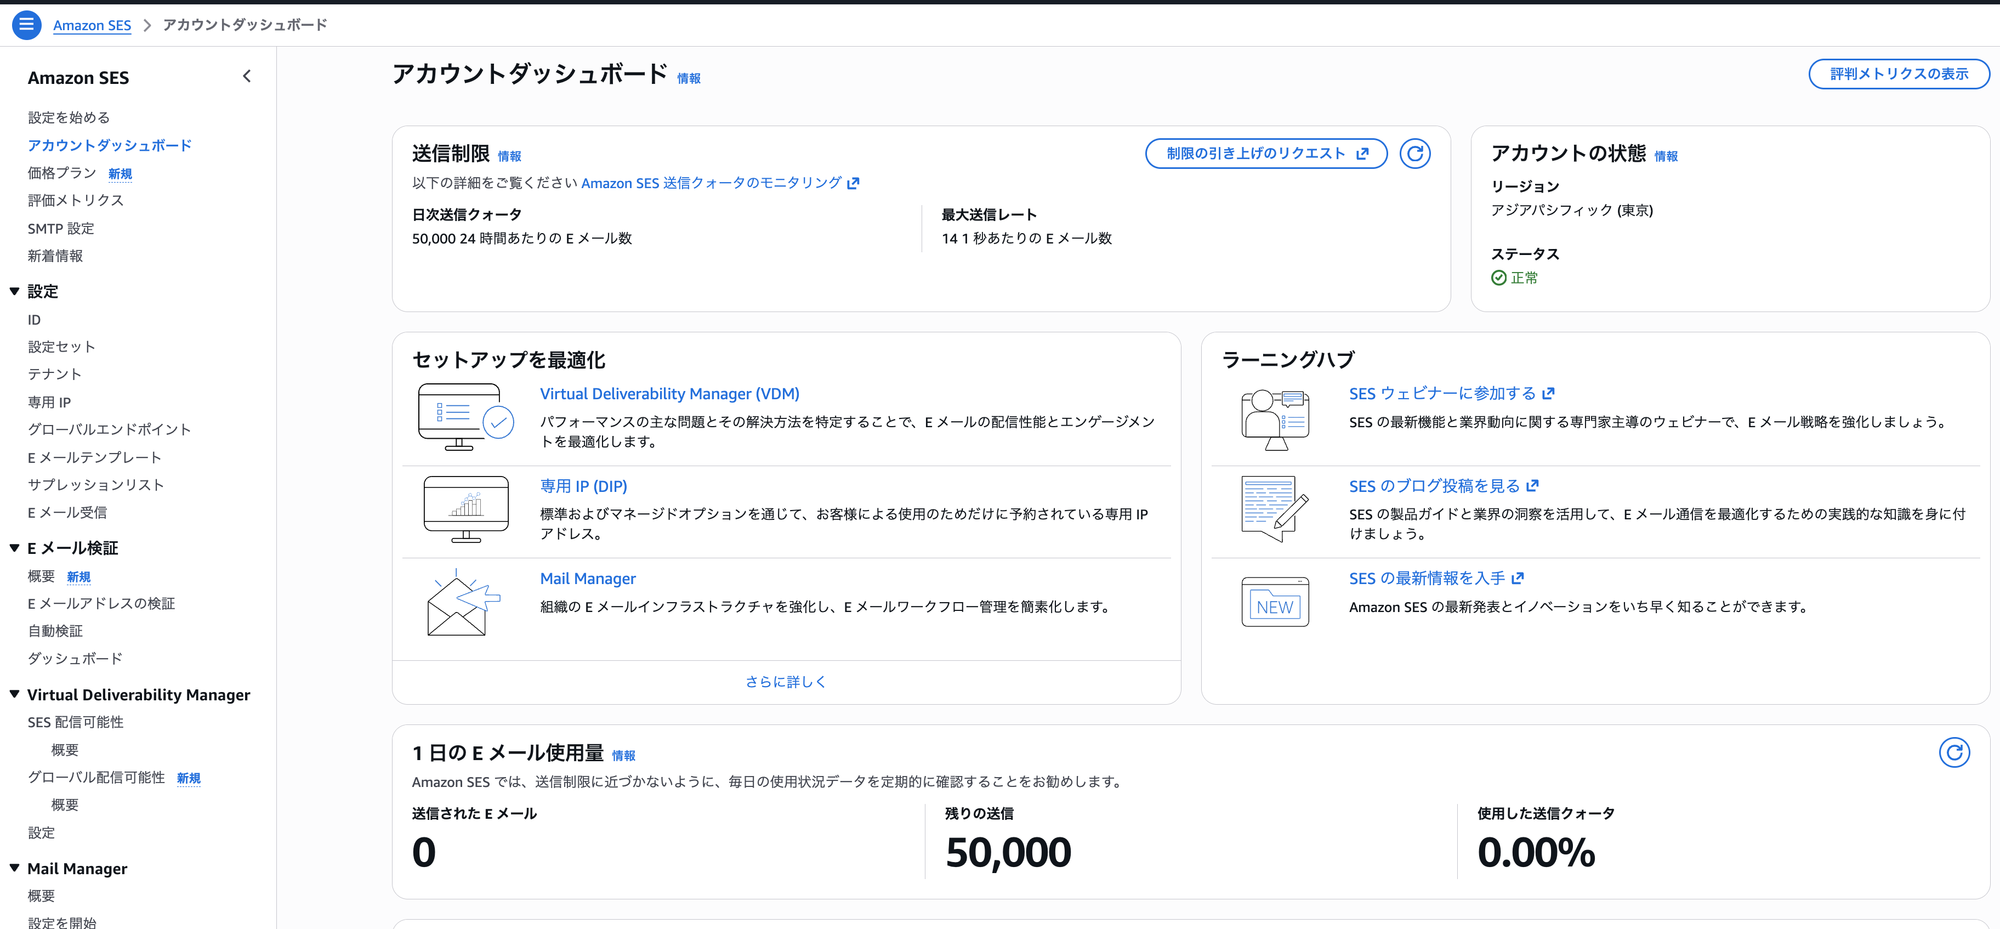Image resolution: width=2000 pixels, height=929 pixels.
Task: Open 設定セット in the sidebar
Action: coord(62,347)
